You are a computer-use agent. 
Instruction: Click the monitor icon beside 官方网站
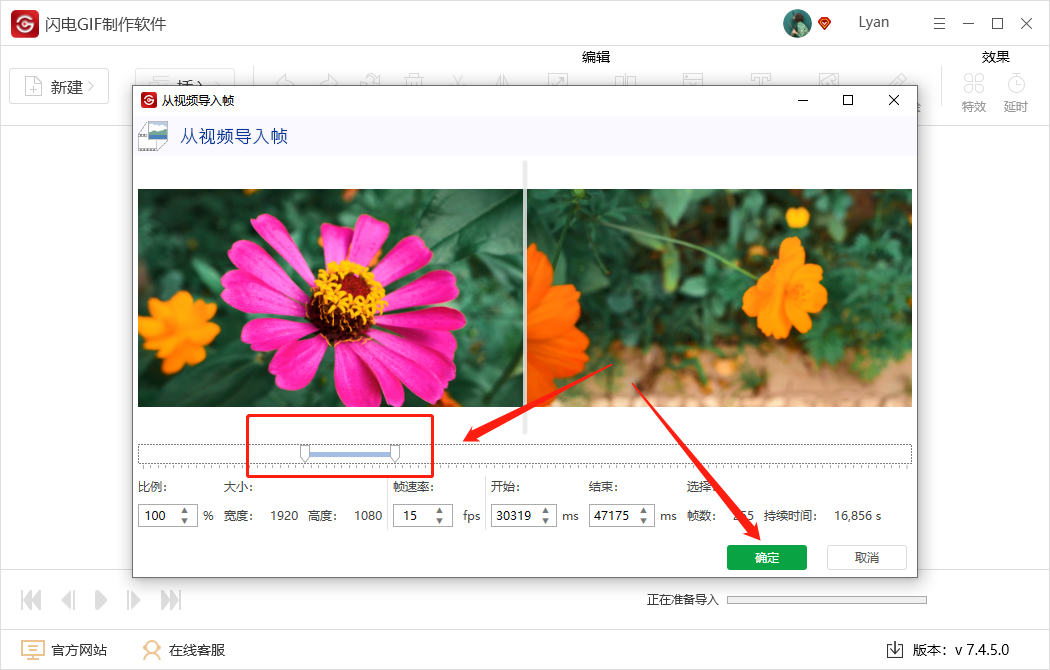point(33,650)
